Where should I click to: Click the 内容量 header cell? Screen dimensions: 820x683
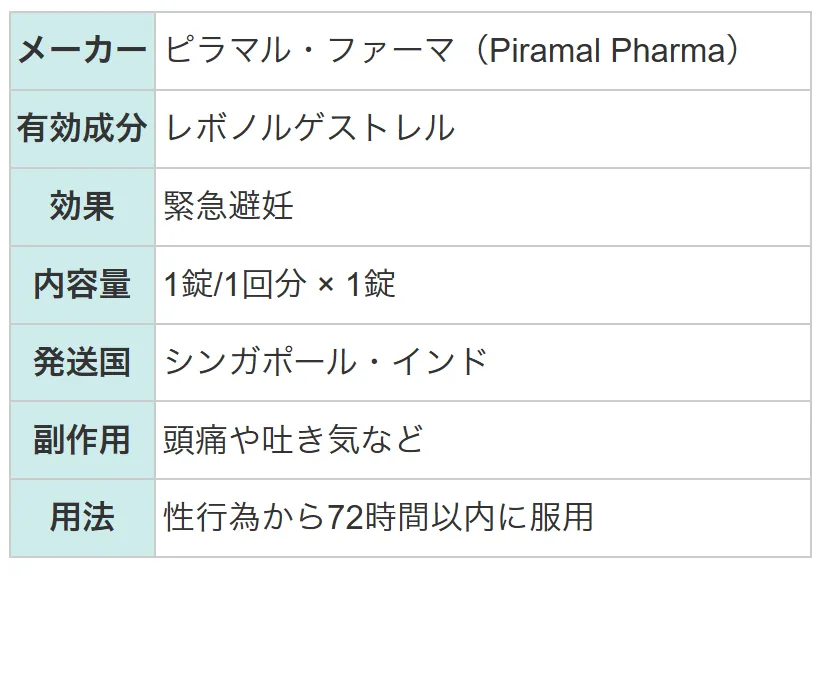(x=83, y=284)
